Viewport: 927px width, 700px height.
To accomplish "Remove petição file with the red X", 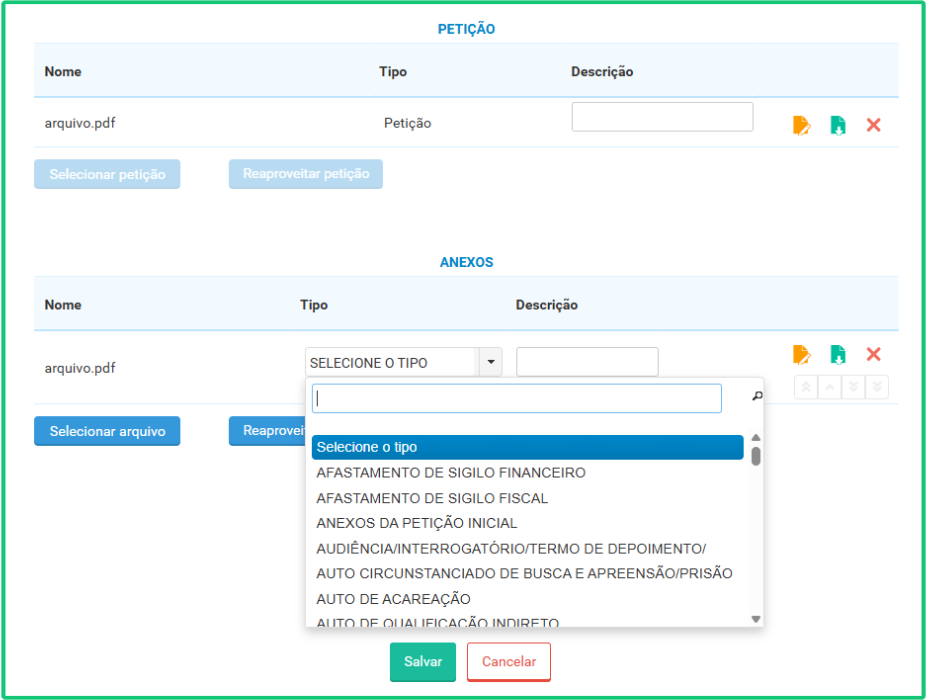I will point(873,125).
